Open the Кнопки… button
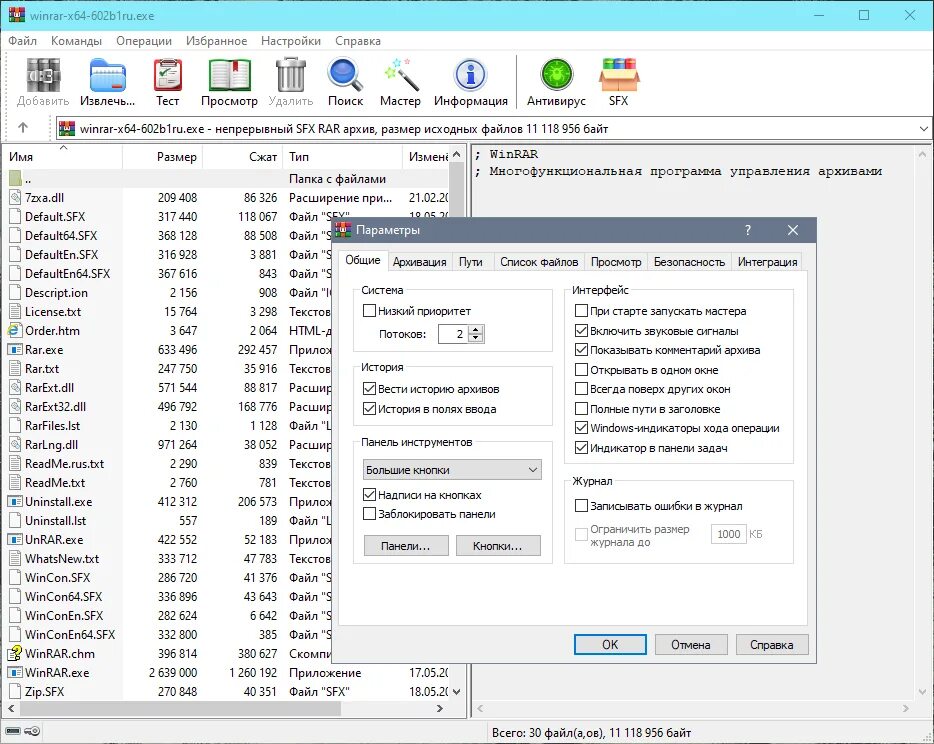The height and width of the screenshot is (744, 934). 498,546
